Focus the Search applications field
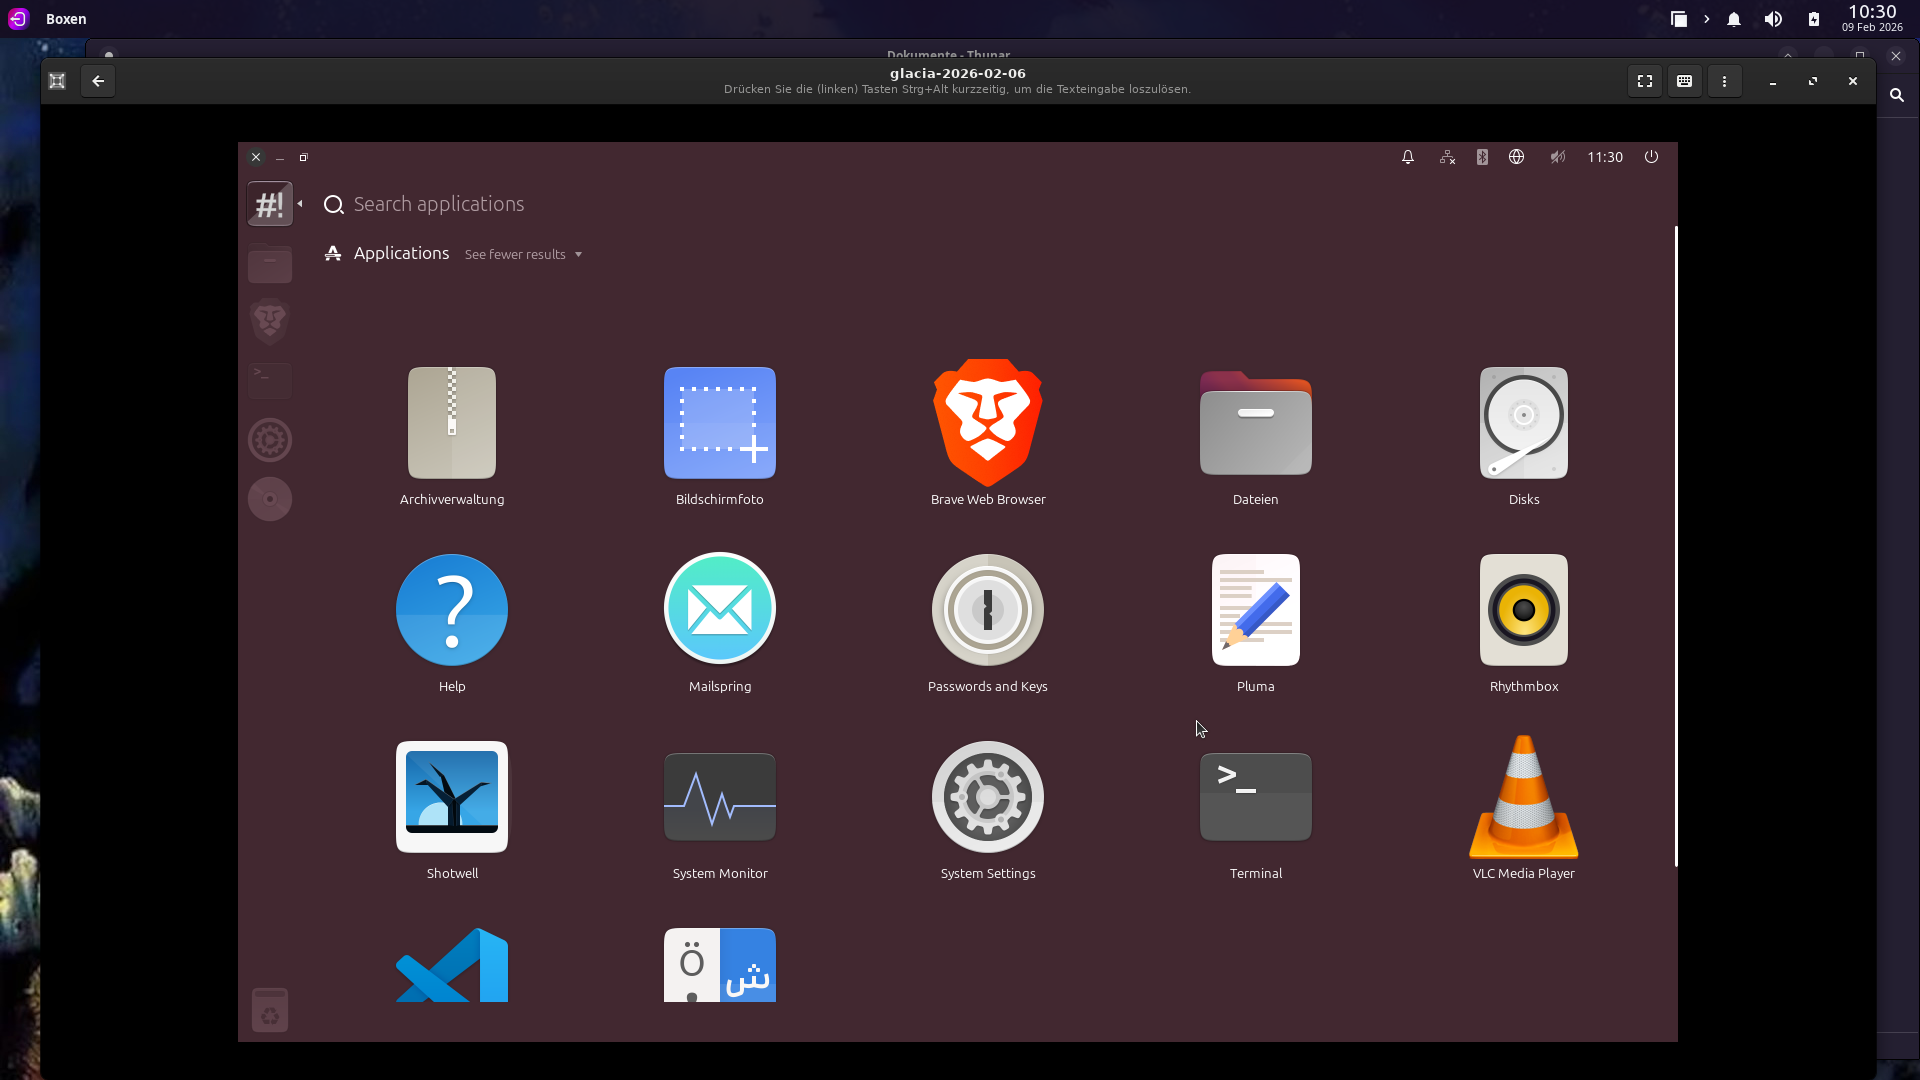Viewport: 1920px width, 1080px height. pyautogui.click(x=438, y=204)
